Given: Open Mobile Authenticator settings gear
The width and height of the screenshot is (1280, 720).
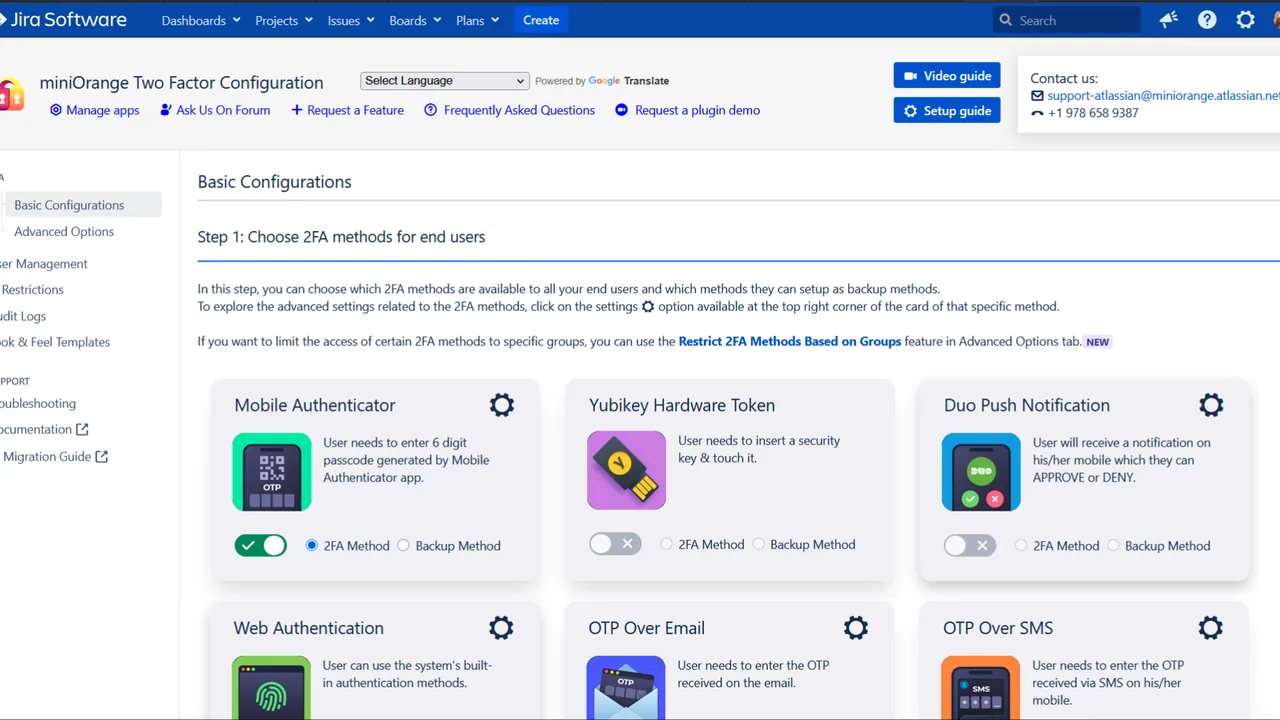Looking at the screenshot, I should [501, 405].
